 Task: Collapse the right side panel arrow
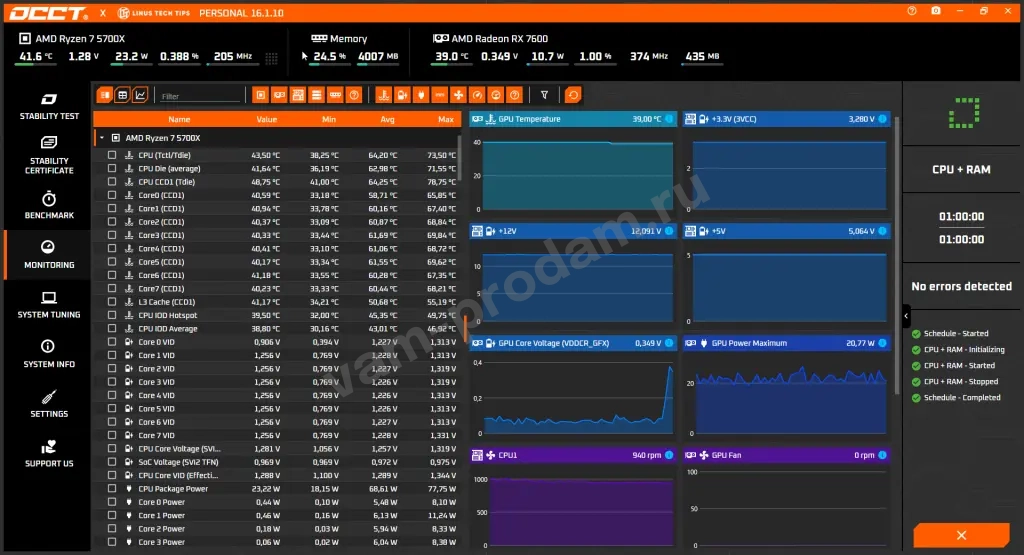pyautogui.click(x=906, y=316)
